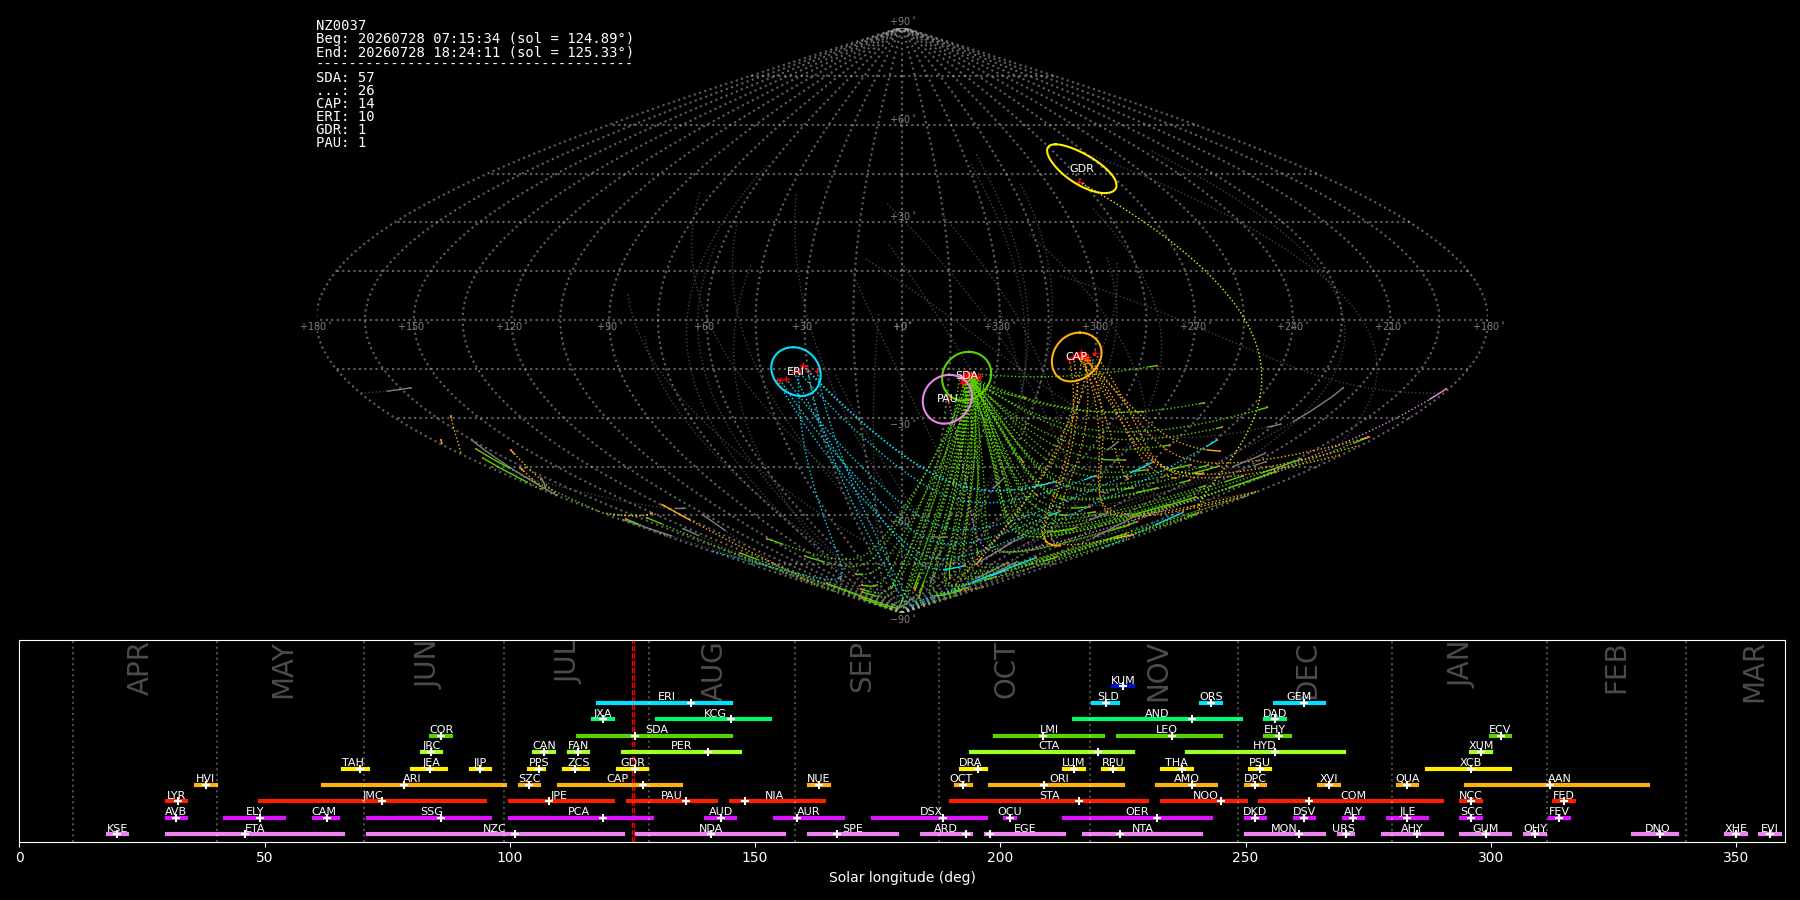1800x900 pixels.
Task: Select the cyan ERI radiant circle on sky map
Action: point(796,372)
